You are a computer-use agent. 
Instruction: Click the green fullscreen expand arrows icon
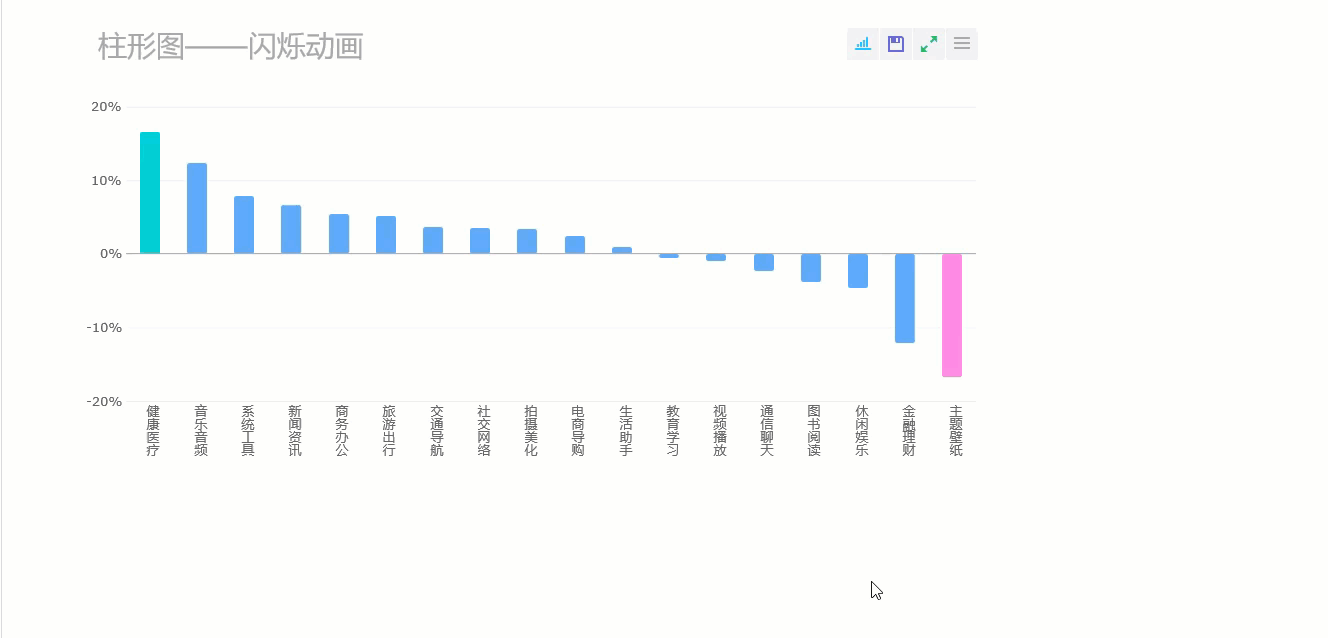929,44
